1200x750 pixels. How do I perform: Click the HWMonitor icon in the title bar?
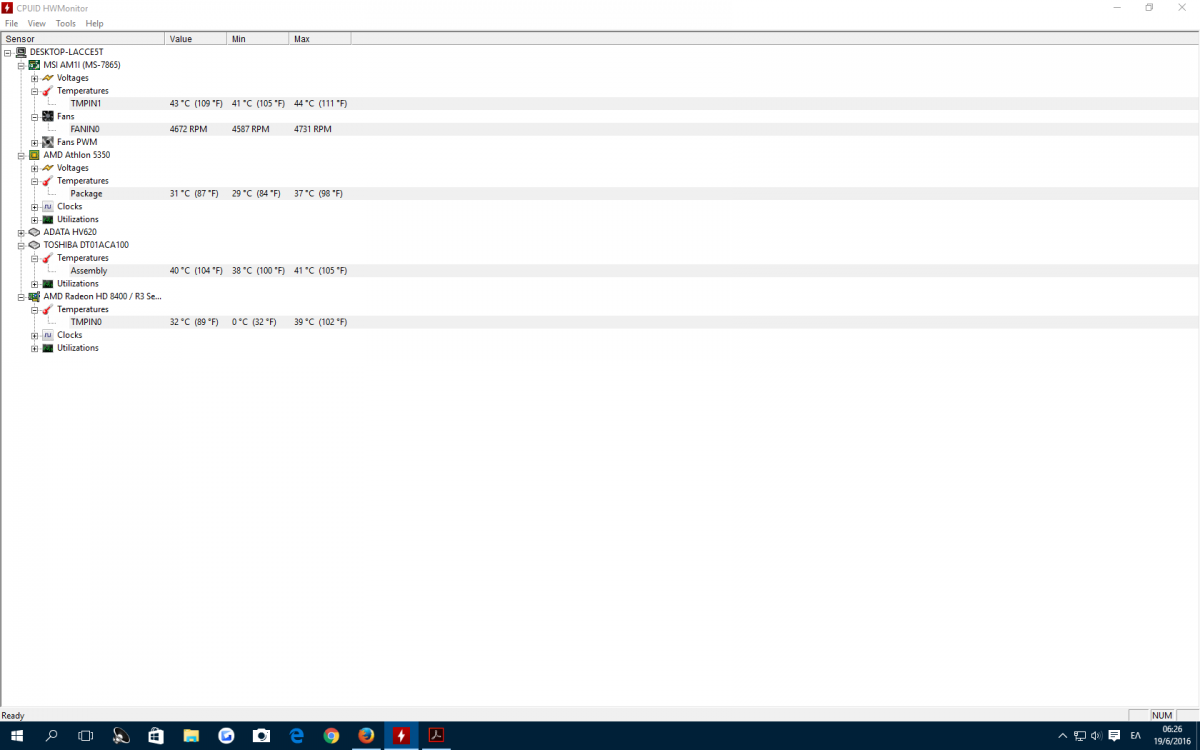tap(8, 7)
